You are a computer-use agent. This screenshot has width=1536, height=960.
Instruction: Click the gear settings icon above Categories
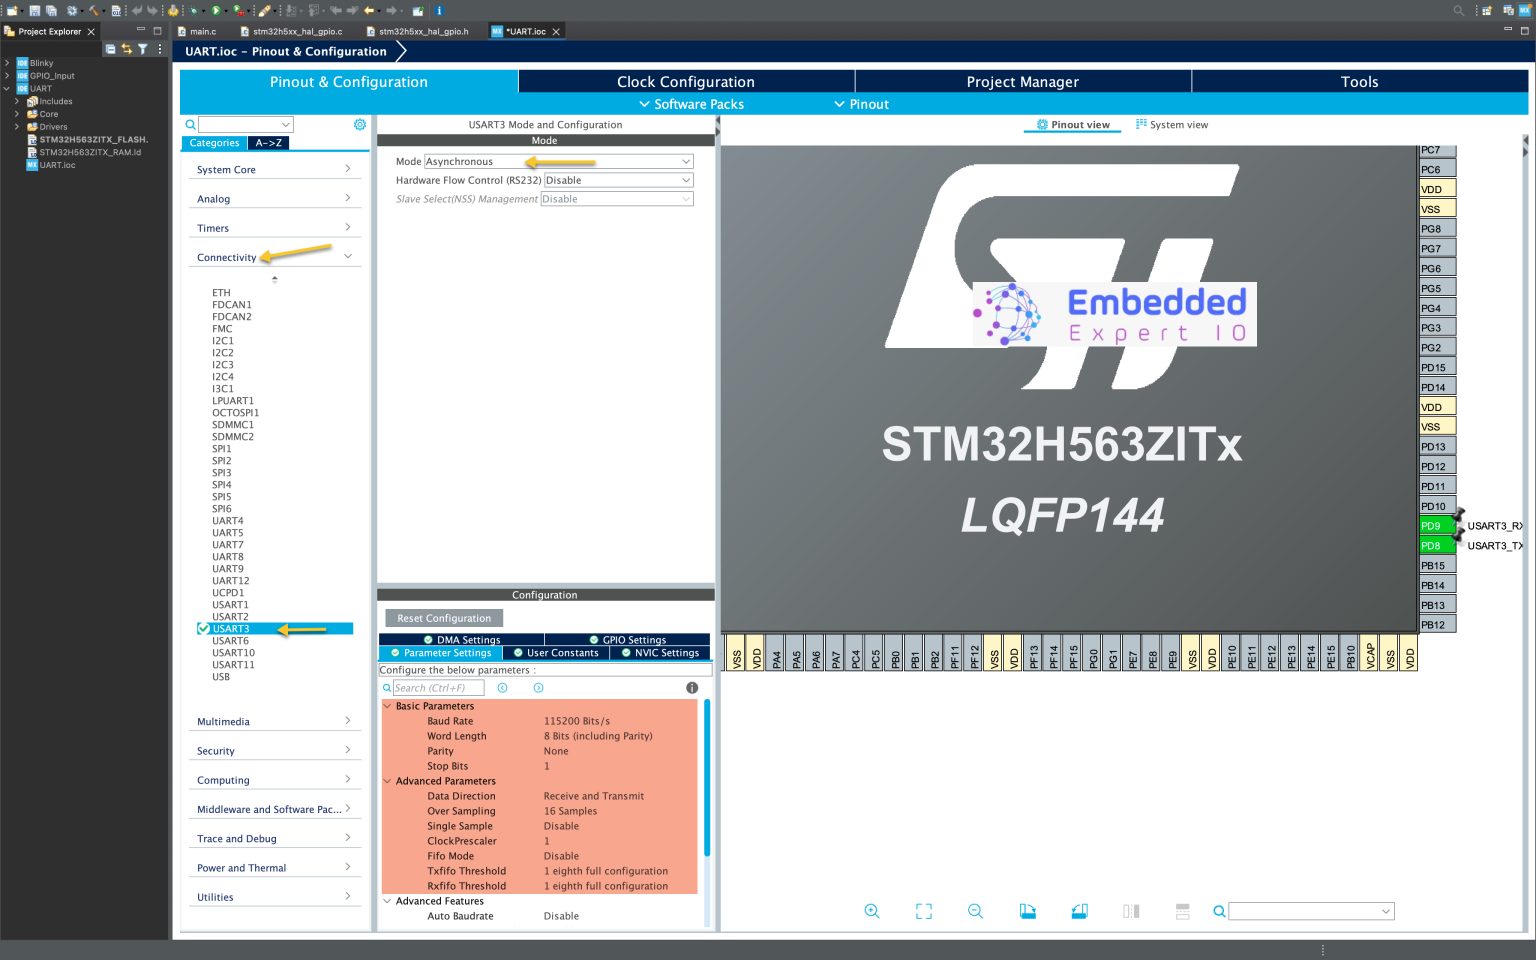360,124
